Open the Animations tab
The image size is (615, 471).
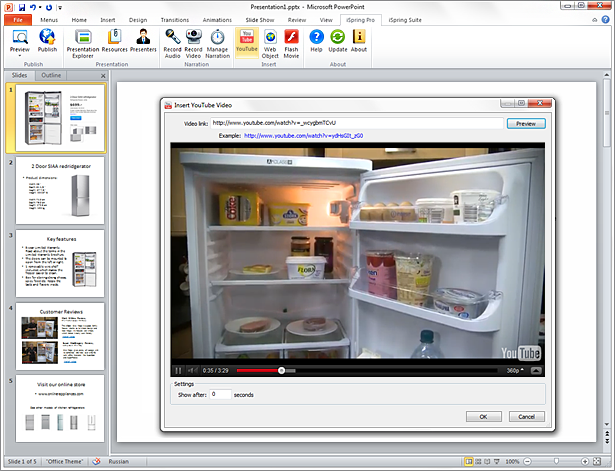point(217,20)
